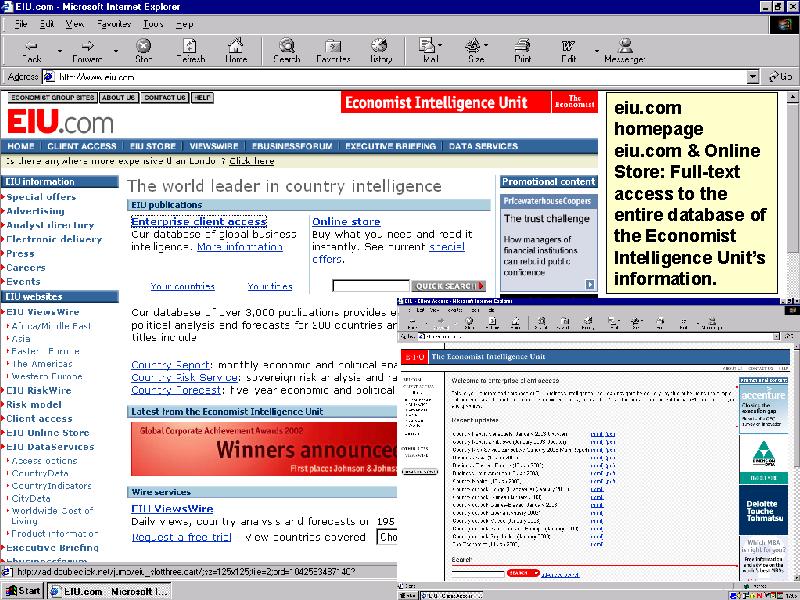800x600 pixels.
Task: Print the page with Print icon
Action: pos(522,51)
